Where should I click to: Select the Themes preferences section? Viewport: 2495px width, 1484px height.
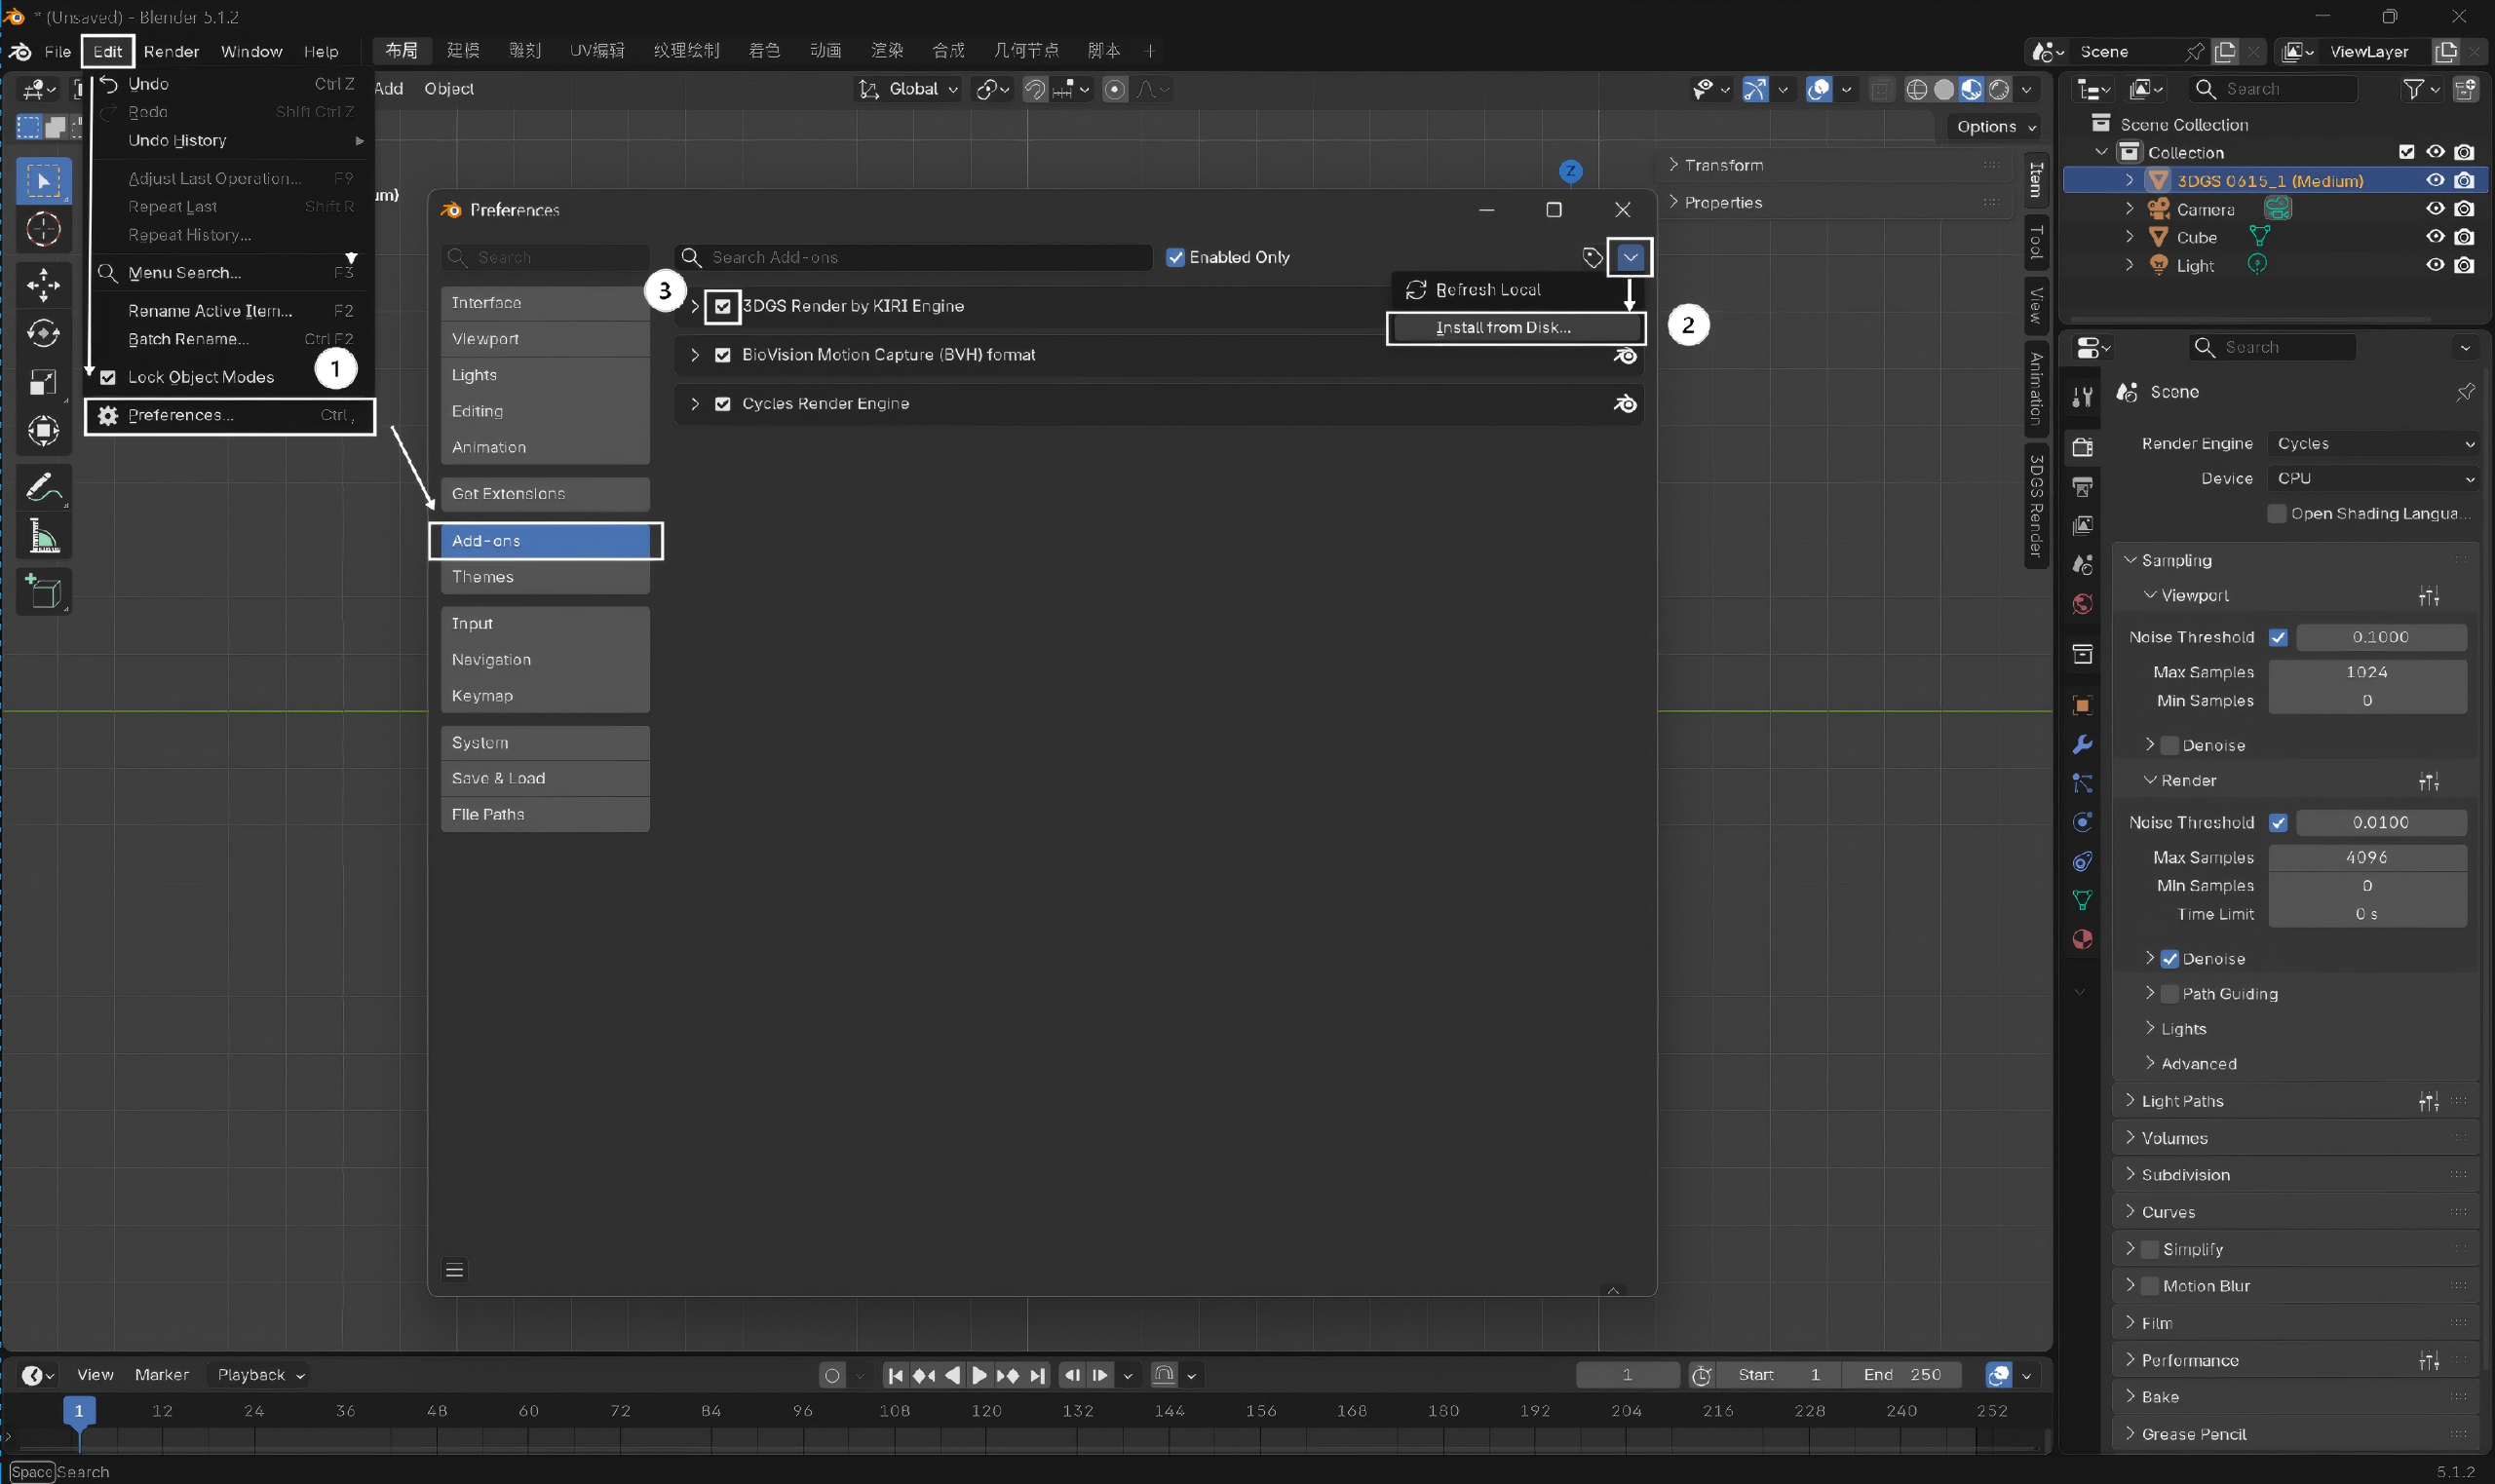click(x=546, y=577)
